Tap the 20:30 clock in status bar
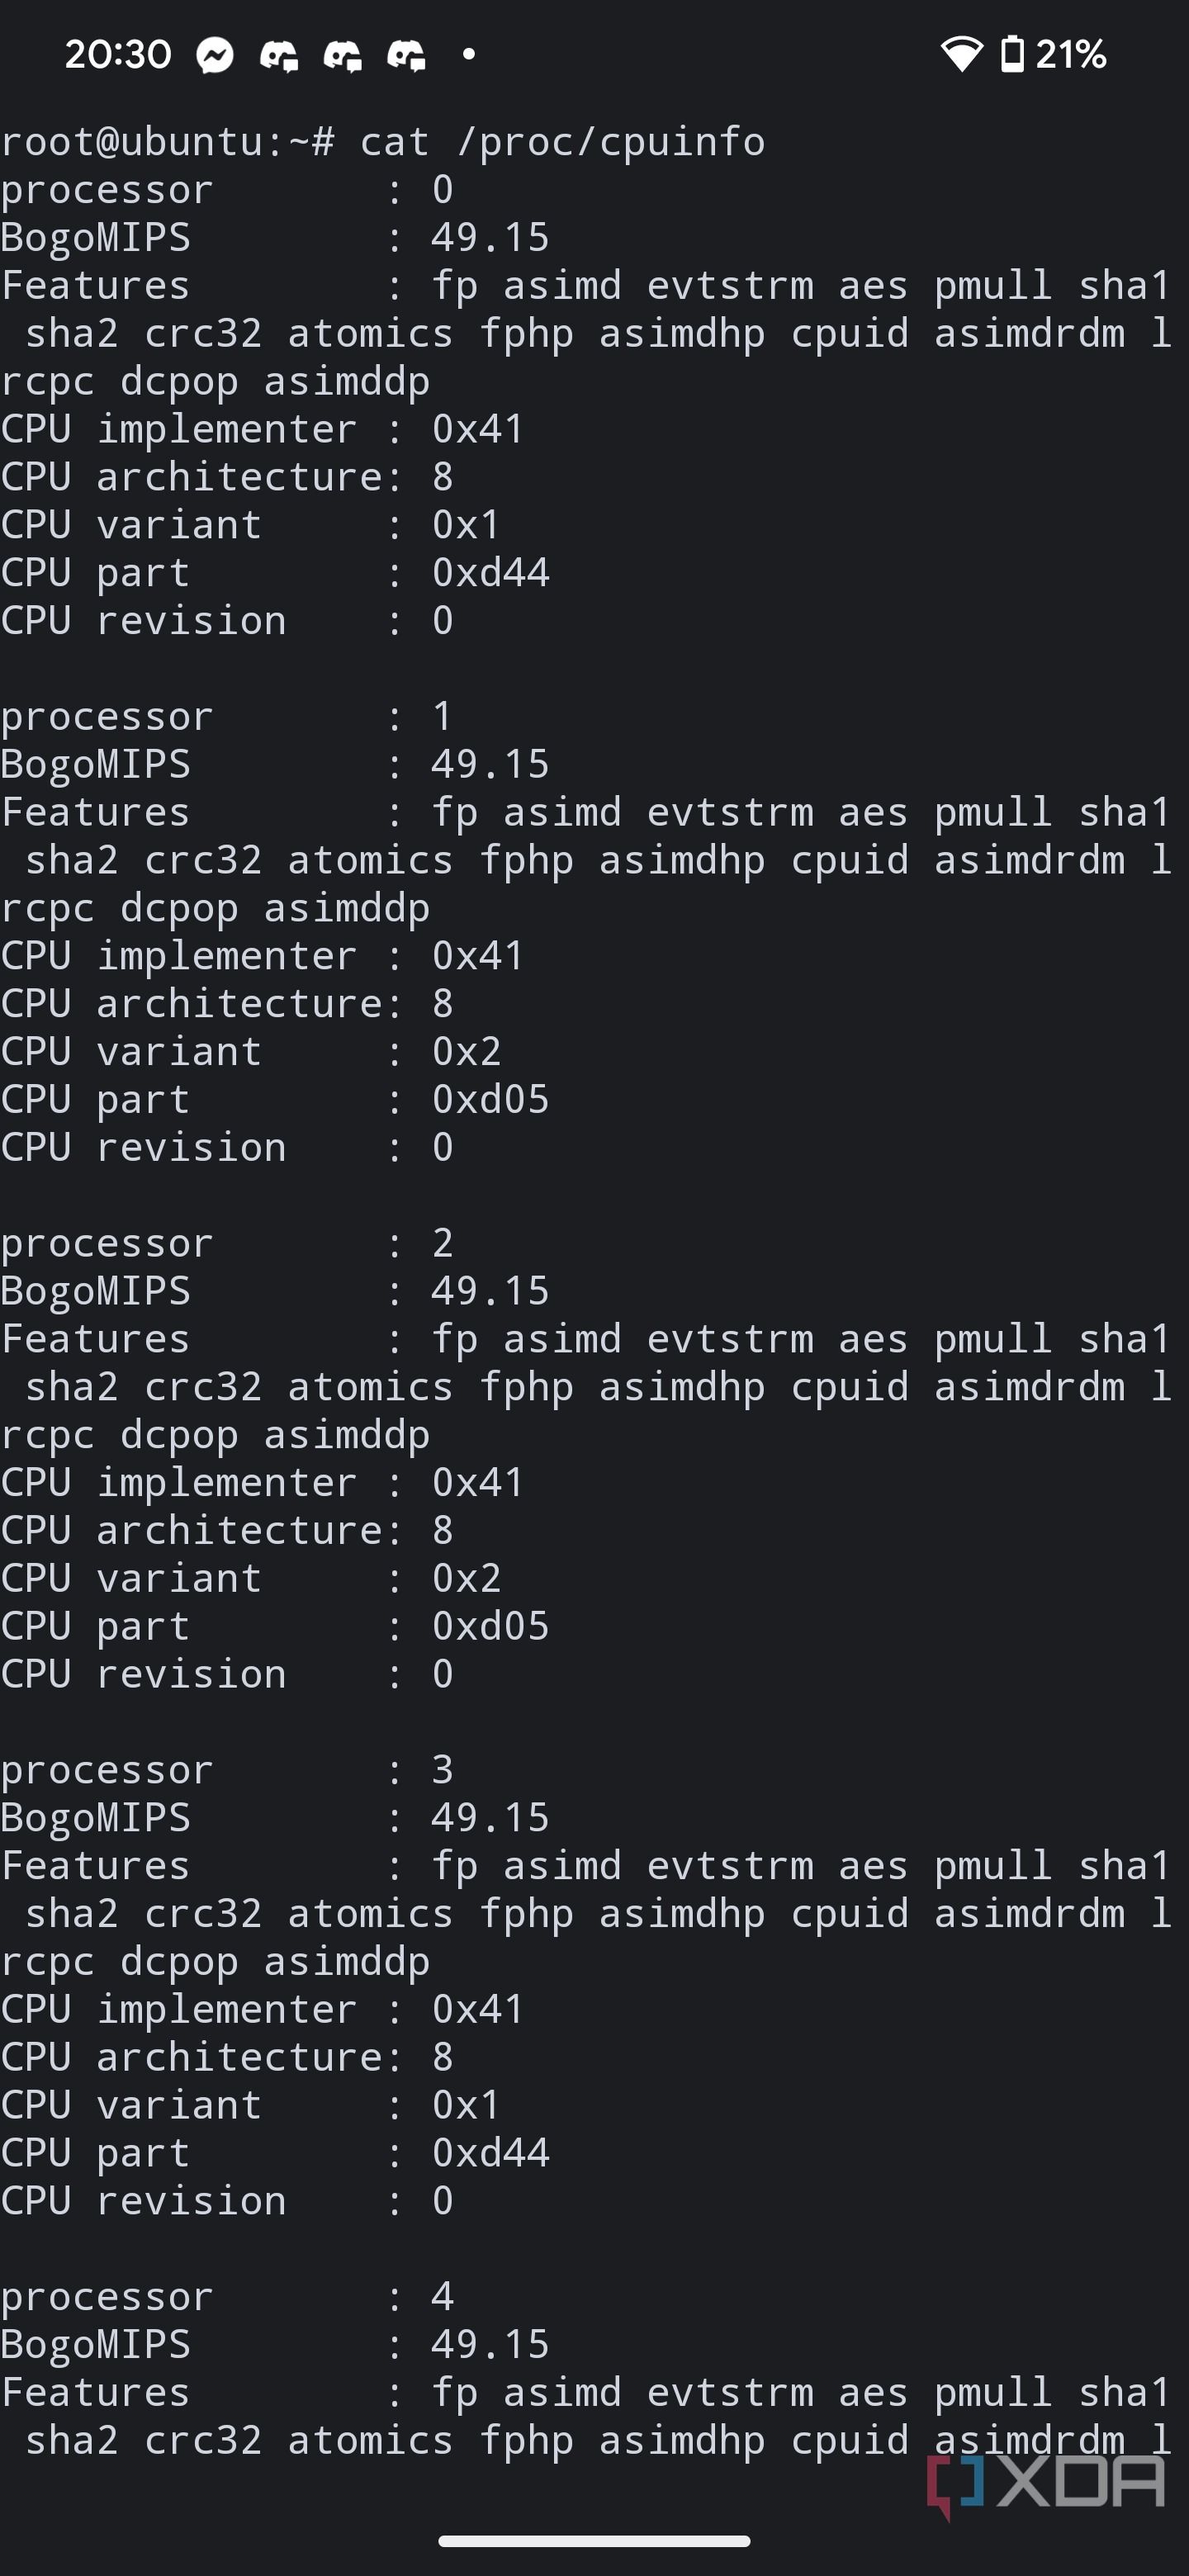 point(118,54)
